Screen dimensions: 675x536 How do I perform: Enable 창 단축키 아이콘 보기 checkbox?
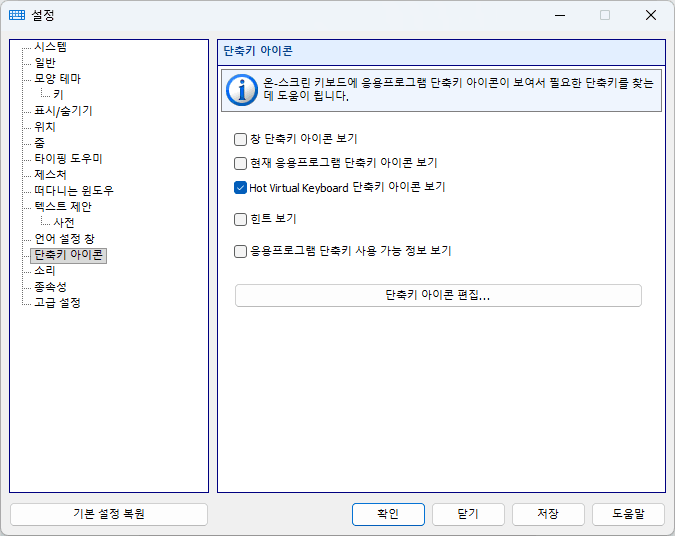pyautogui.click(x=240, y=139)
